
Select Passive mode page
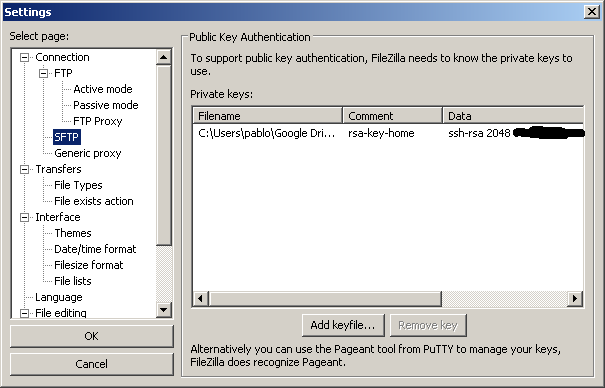coord(106,105)
